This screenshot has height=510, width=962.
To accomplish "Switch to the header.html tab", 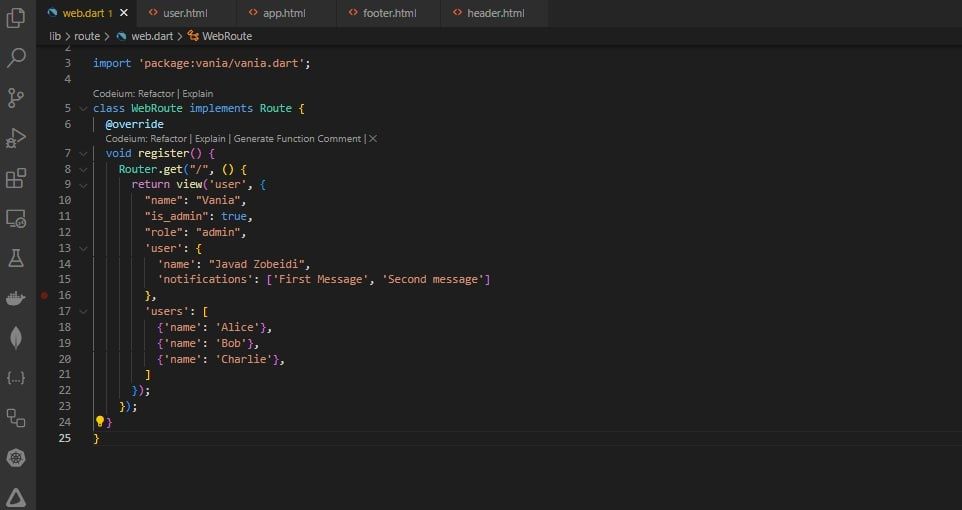I will pyautogui.click(x=494, y=13).
